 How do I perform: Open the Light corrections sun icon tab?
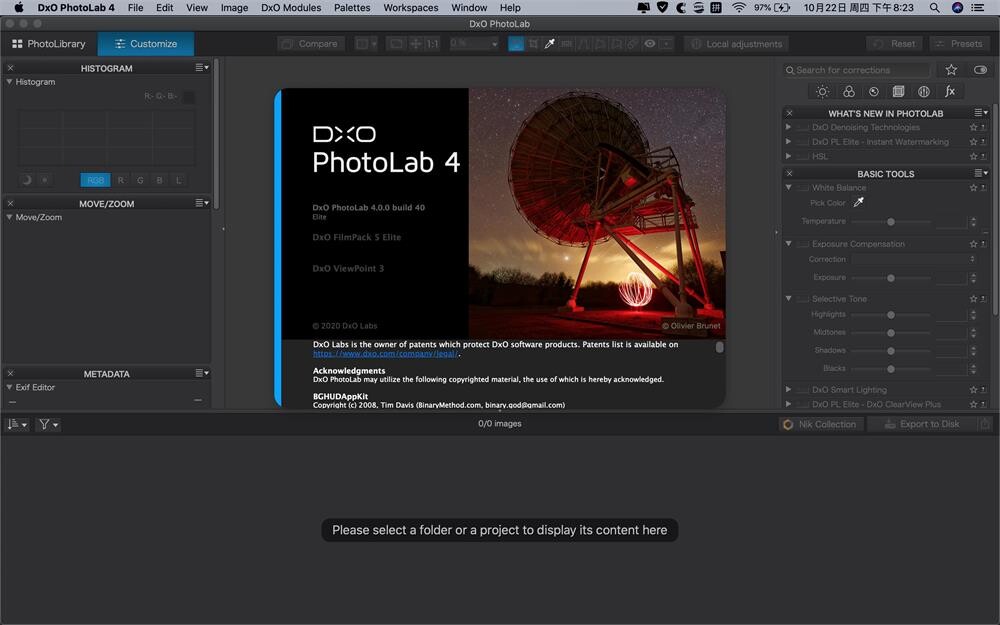[x=822, y=92]
